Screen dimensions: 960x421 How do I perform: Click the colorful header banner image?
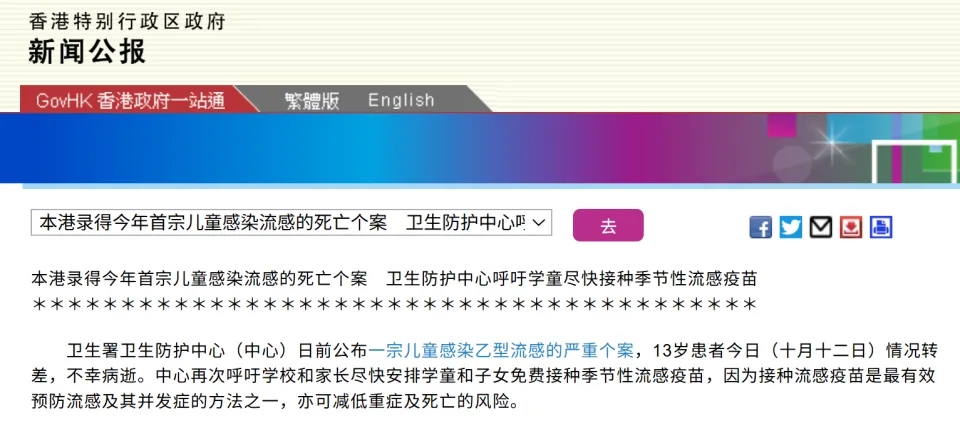[480, 148]
